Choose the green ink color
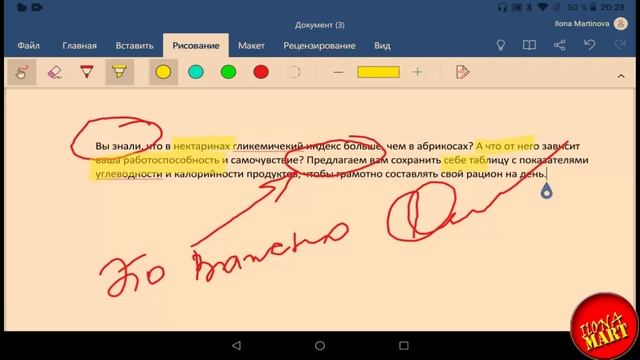The image size is (640, 360). click(x=228, y=72)
